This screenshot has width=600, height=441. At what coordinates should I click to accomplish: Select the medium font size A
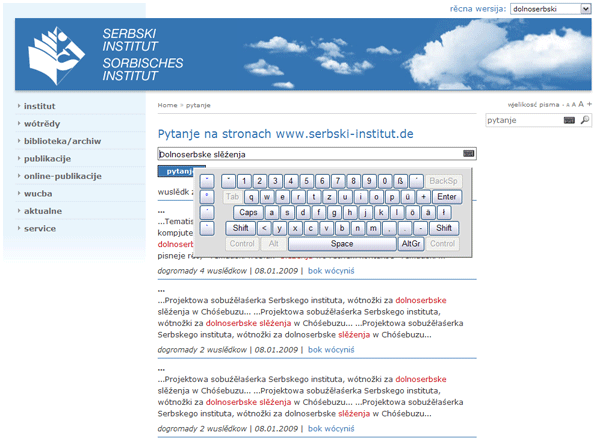(574, 105)
